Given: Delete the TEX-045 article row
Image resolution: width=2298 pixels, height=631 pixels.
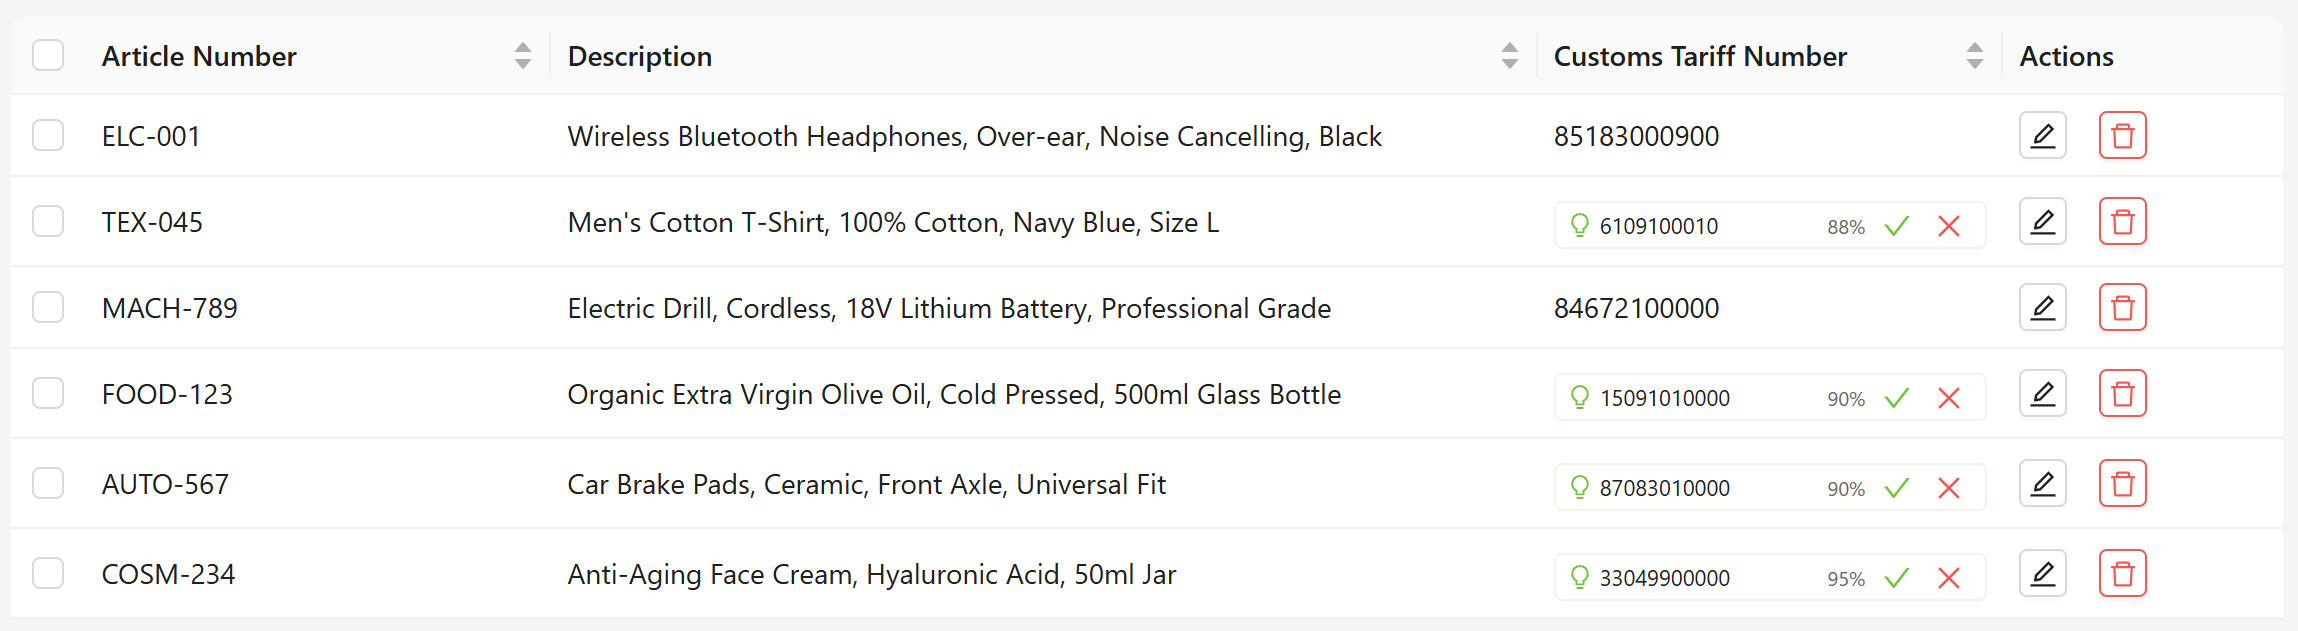Looking at the screenshot, I should pyautogui.click(x=2122, y=221).
